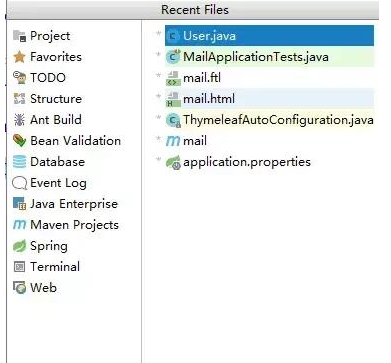Open the Structure tool window
391x363 pixels.
click(x=47, y=99)
